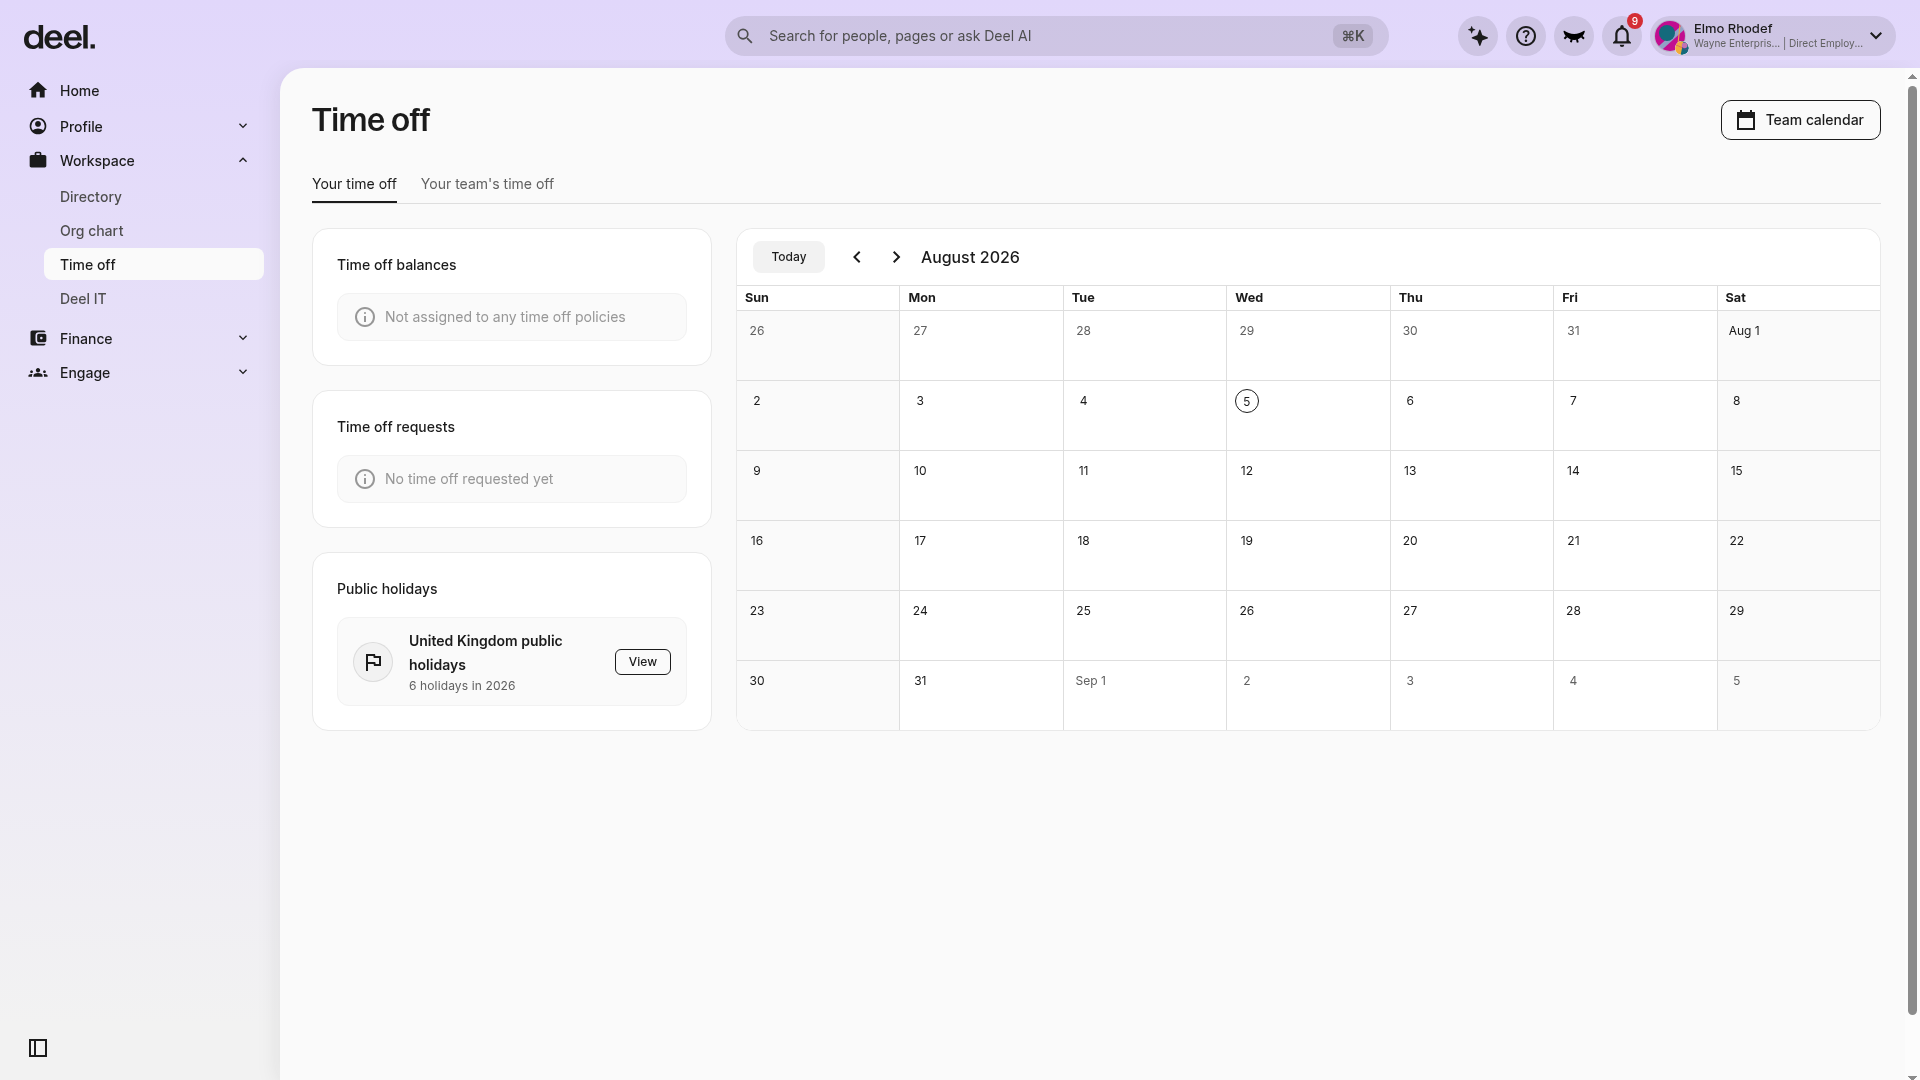Open Deel IT in the sidebar

pyautogui.click(x=83, y=299)
